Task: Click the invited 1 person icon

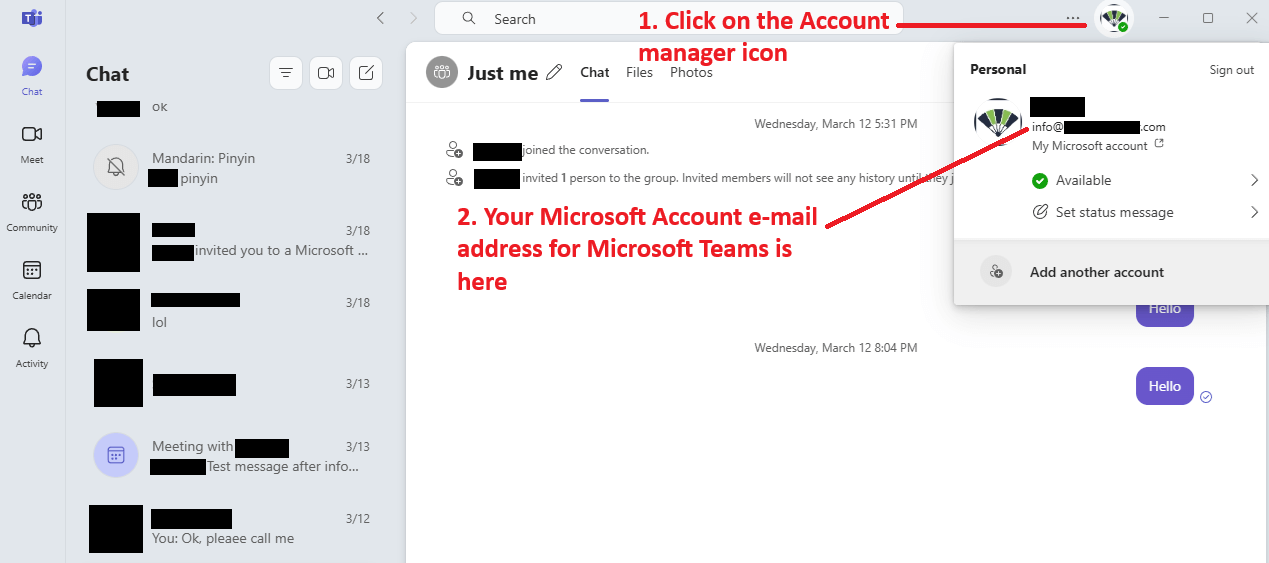Action: click(454, 178)
